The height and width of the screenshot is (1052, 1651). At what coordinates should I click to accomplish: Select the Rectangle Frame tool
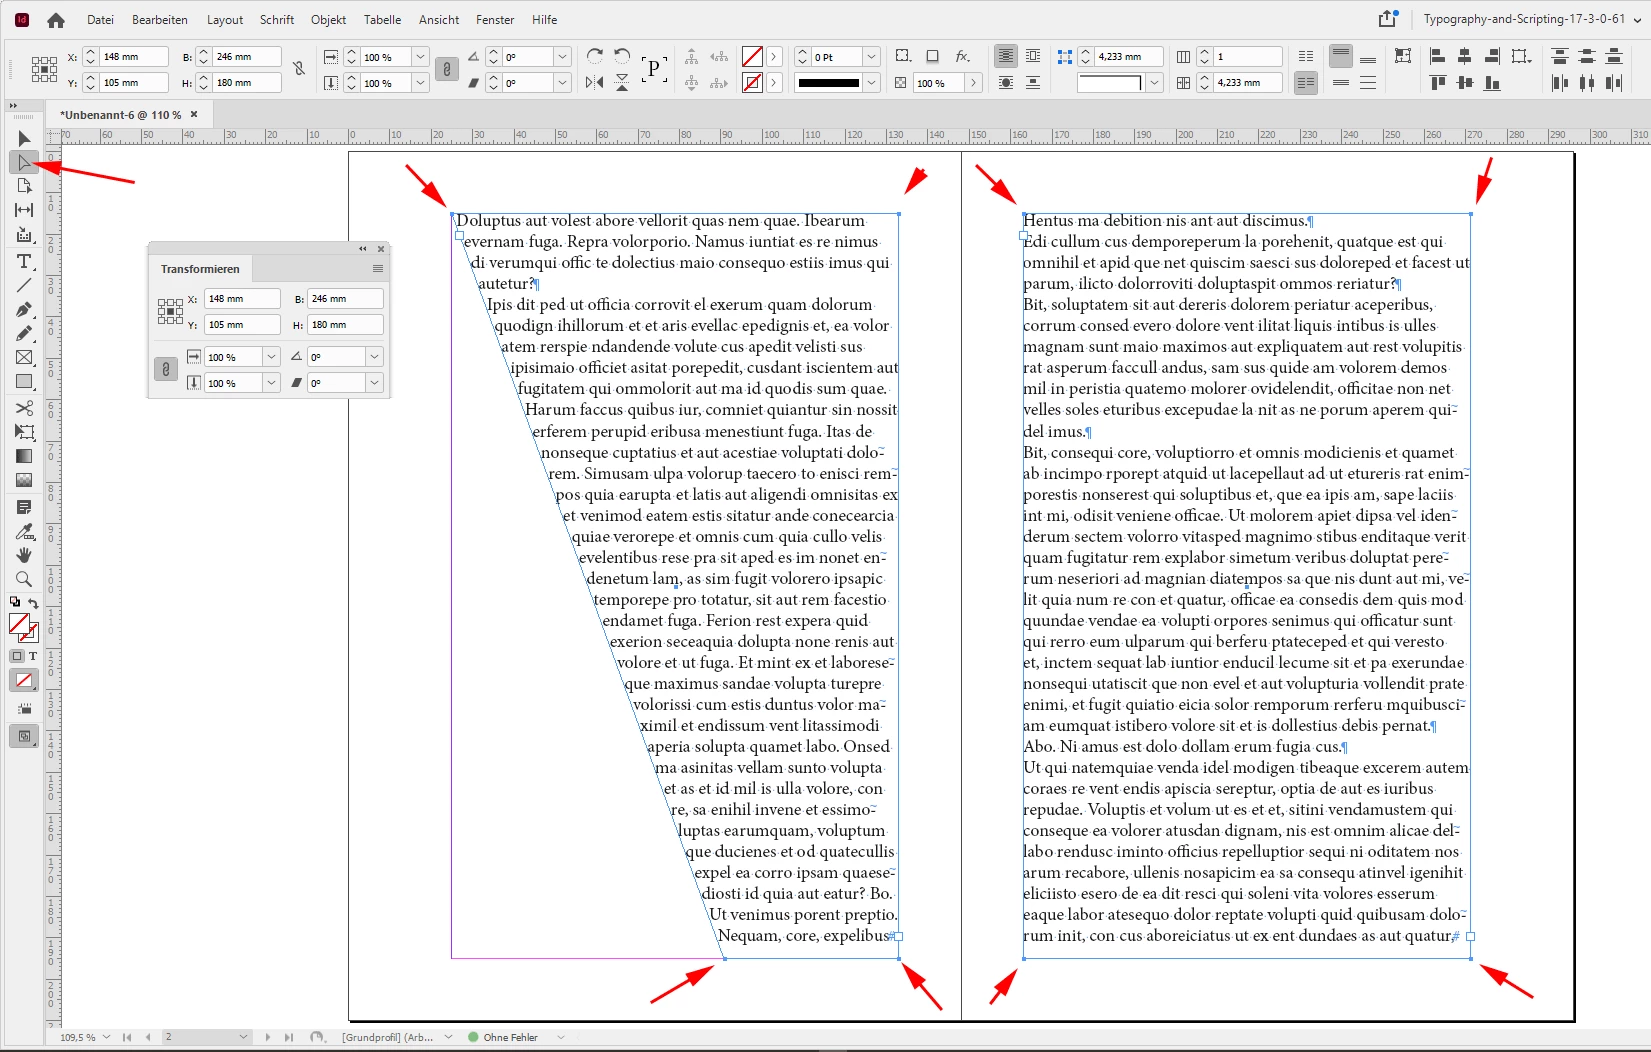coord(24,358)
